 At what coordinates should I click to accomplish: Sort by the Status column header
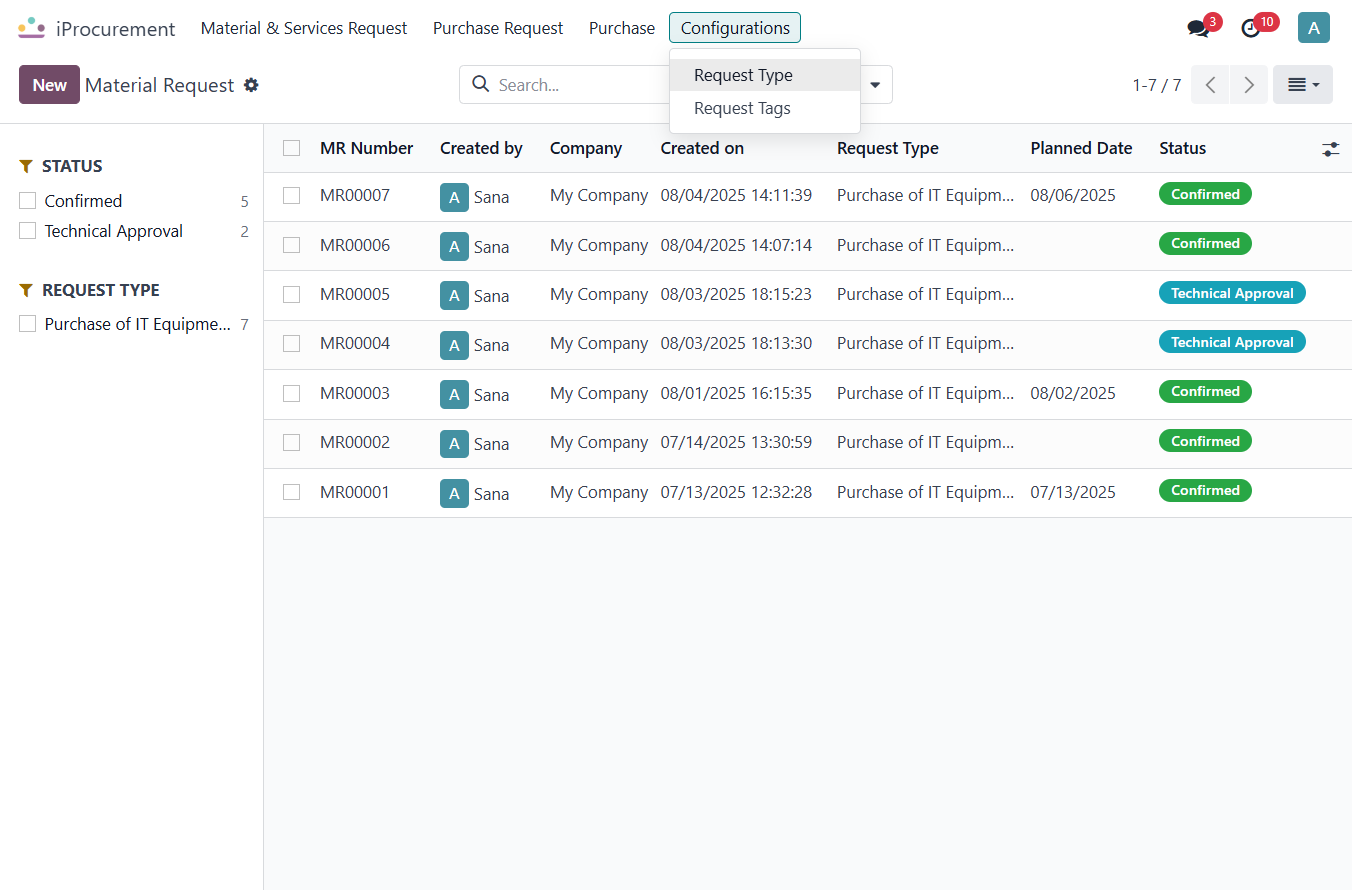(x=1183, y=148)
